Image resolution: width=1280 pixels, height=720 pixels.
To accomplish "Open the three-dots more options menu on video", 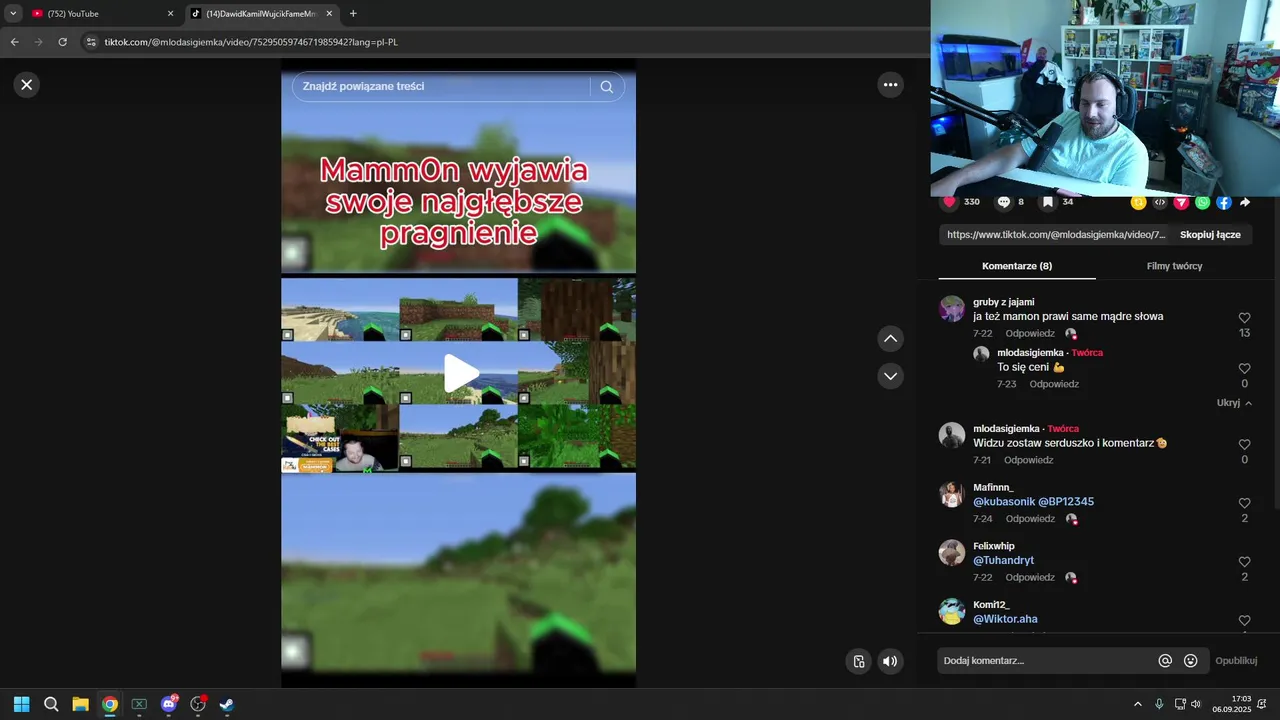I will [890, 85].
